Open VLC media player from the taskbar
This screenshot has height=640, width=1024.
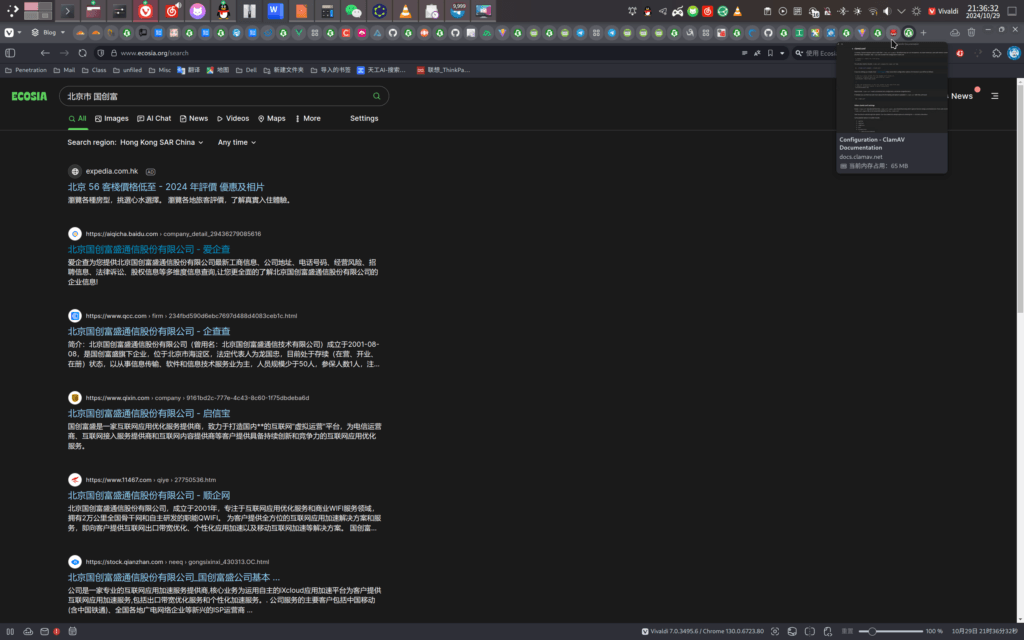pyautogui.click(x=406, y=11)
